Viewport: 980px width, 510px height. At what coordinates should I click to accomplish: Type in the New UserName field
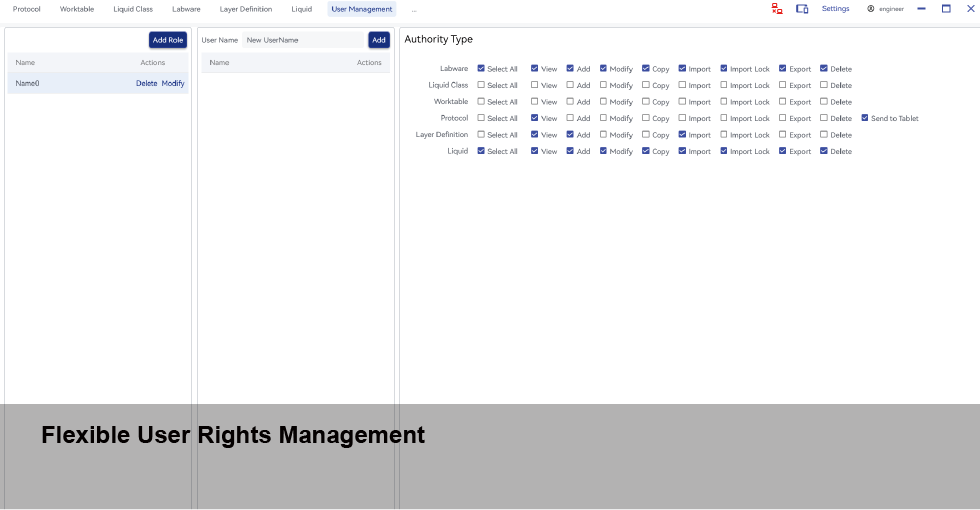(303, 40)
